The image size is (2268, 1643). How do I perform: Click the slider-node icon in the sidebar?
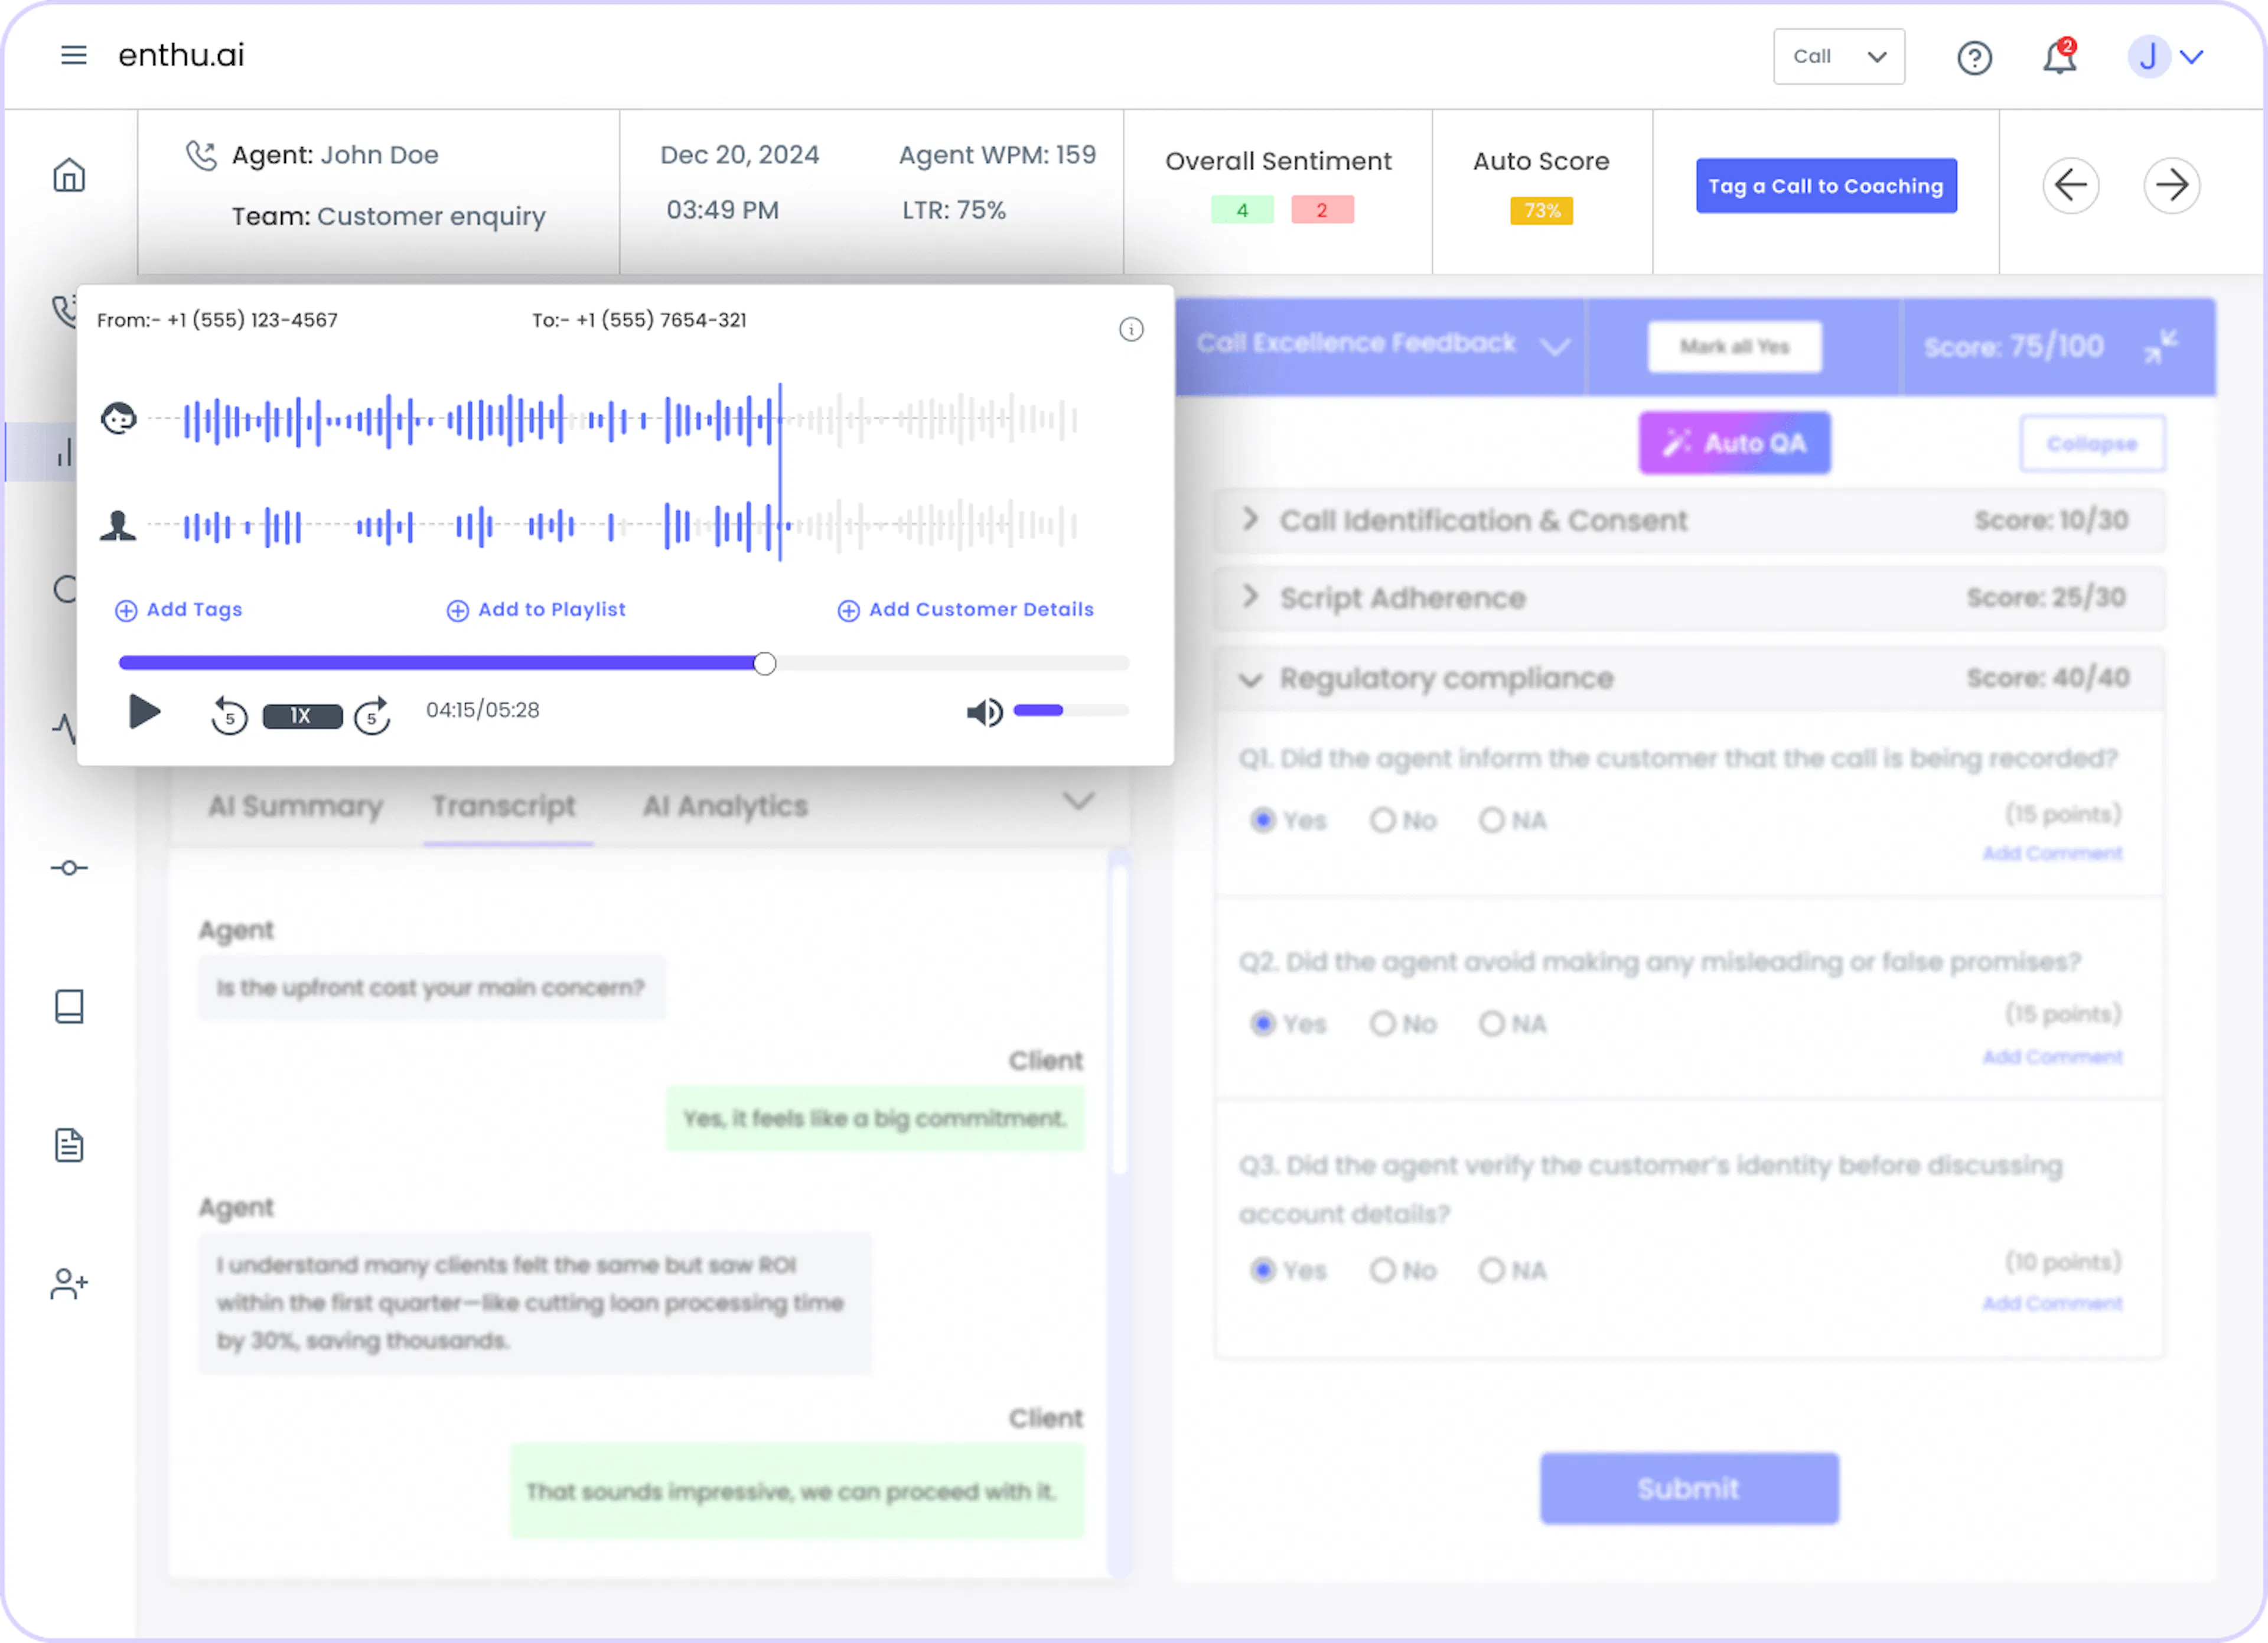[69, 868]
